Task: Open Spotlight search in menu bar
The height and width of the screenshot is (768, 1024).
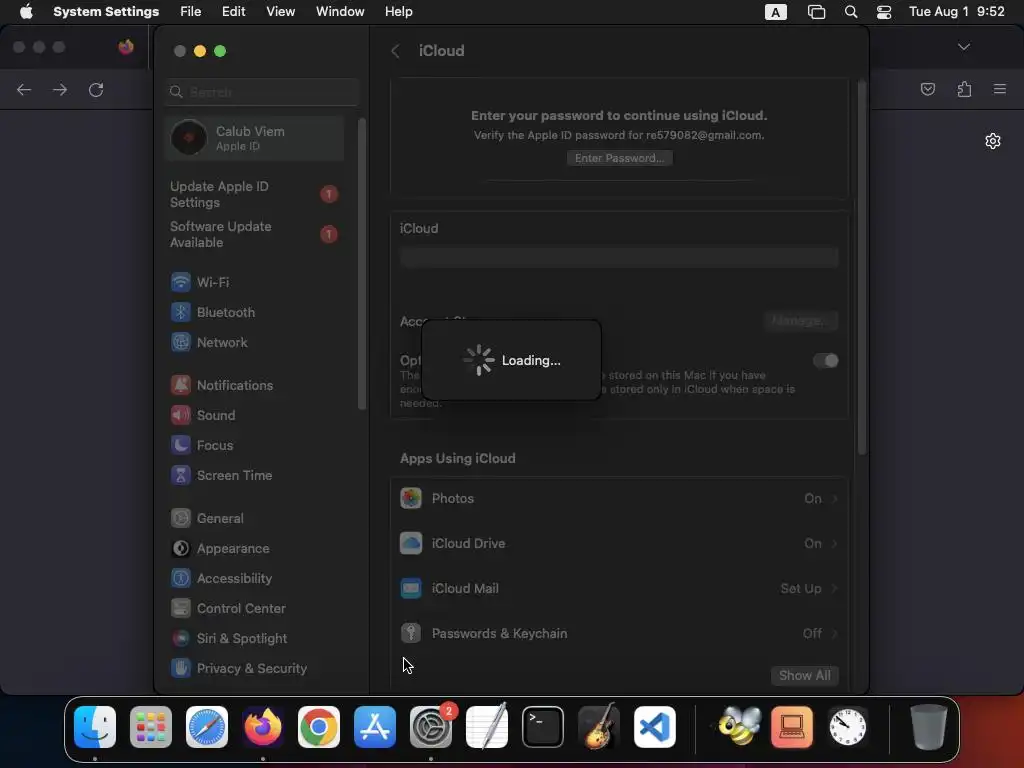Action: coord(850,12)
